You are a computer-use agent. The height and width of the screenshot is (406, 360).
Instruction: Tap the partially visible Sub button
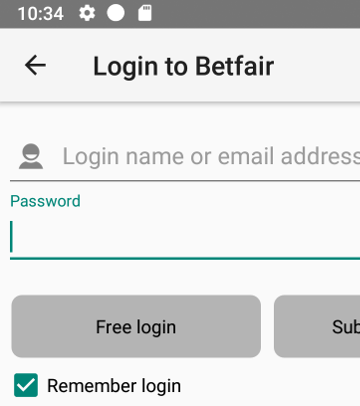coord(317,326)
